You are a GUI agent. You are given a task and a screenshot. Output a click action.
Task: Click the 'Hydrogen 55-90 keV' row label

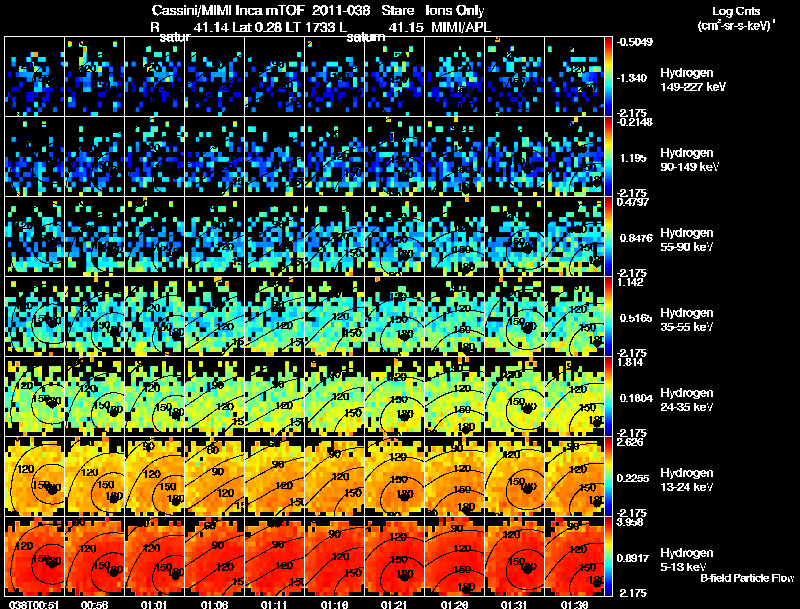point(686,240)
